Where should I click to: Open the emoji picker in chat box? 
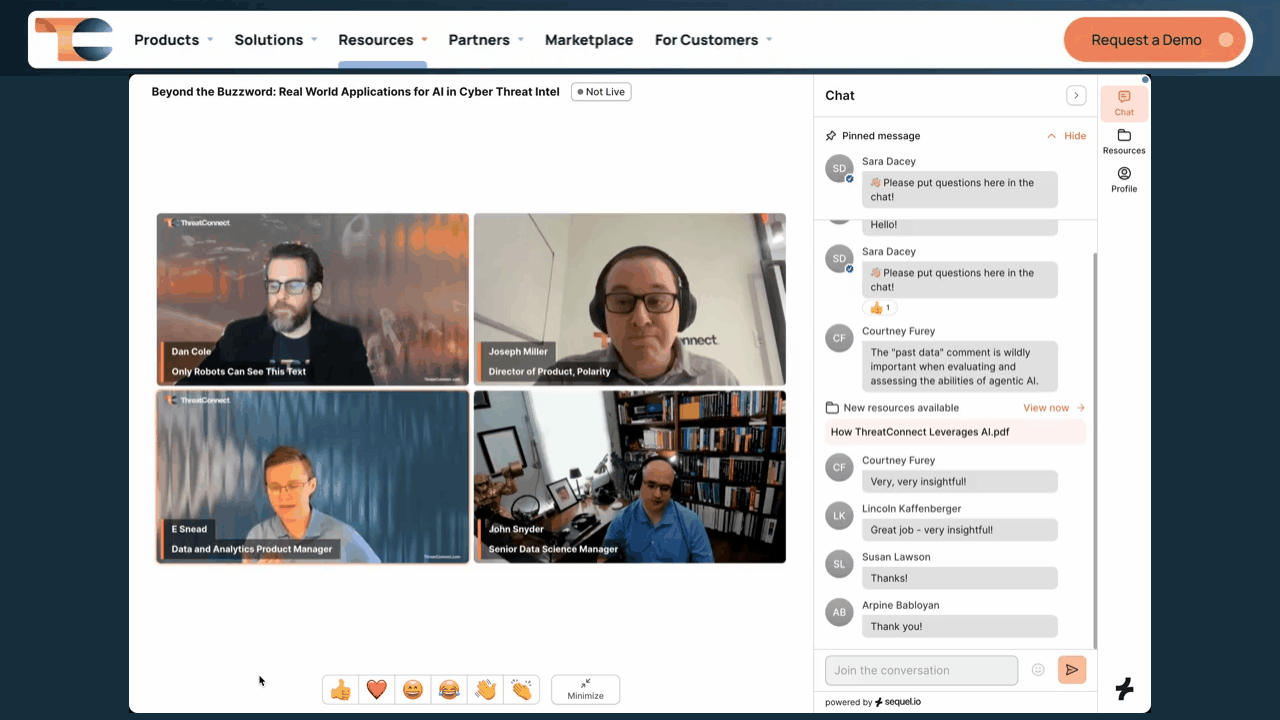pyautogui.click(x=1038, y=670)
